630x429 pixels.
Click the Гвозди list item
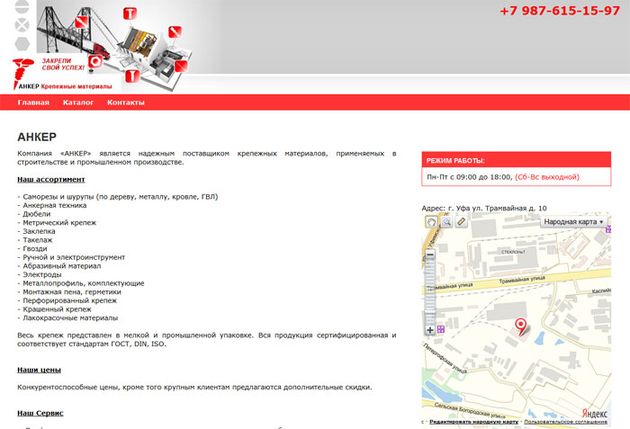coord(32,249)
